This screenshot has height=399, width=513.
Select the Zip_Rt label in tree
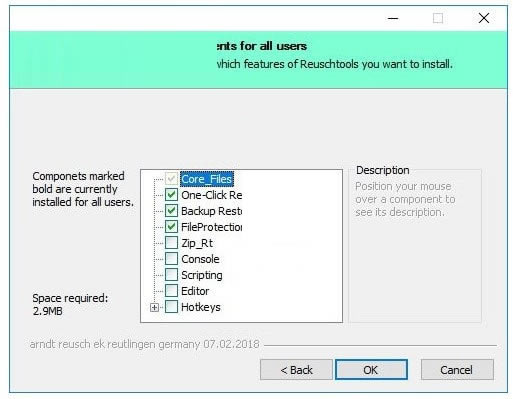[x=197, y=243]
